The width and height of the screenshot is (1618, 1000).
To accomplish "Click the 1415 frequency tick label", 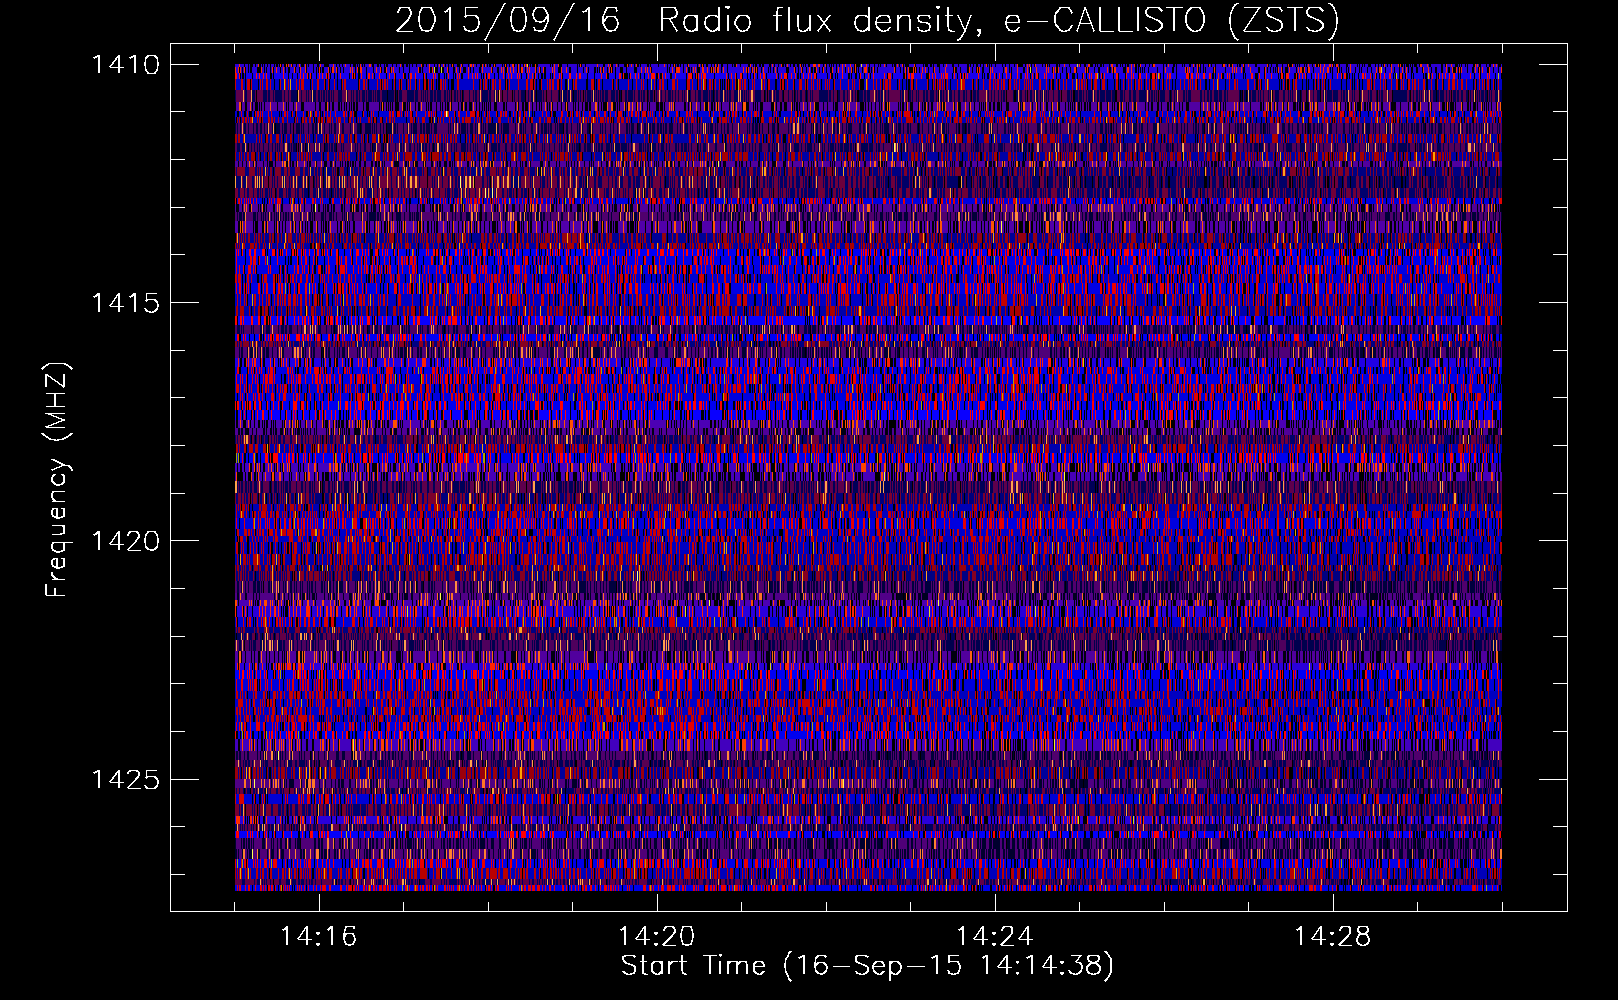I will click(125, 303).
